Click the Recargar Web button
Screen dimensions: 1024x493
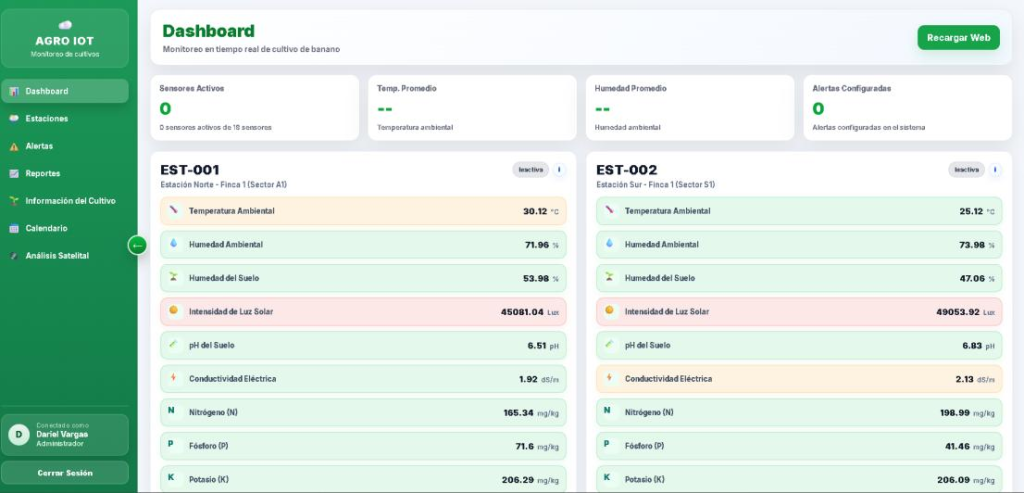point(958,38)
